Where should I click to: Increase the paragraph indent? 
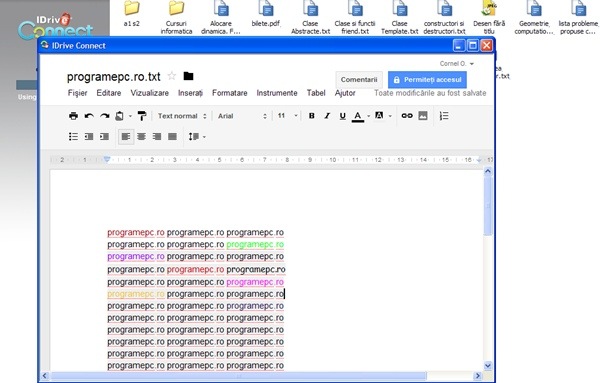[x=104, y=137]
